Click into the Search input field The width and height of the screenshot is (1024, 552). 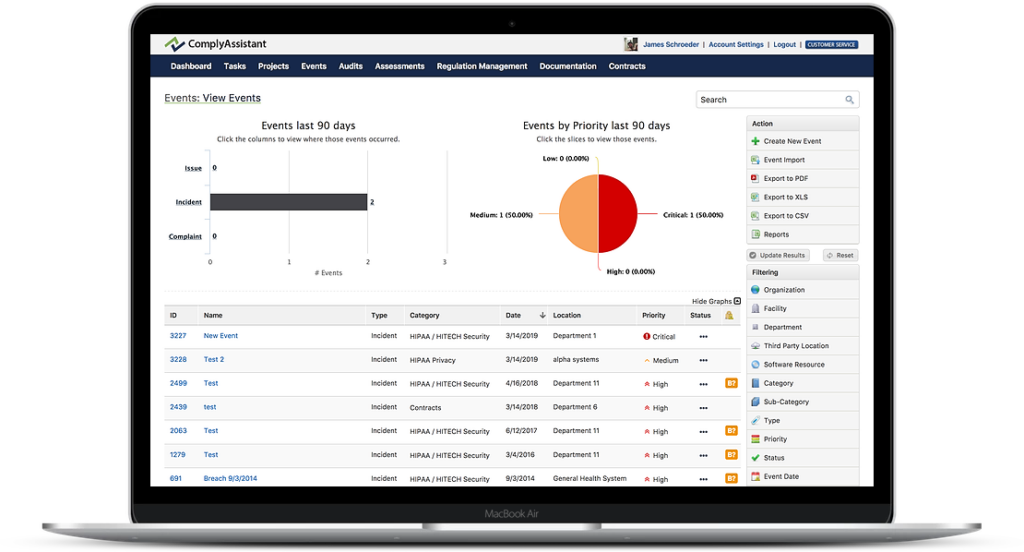(768, 100)
